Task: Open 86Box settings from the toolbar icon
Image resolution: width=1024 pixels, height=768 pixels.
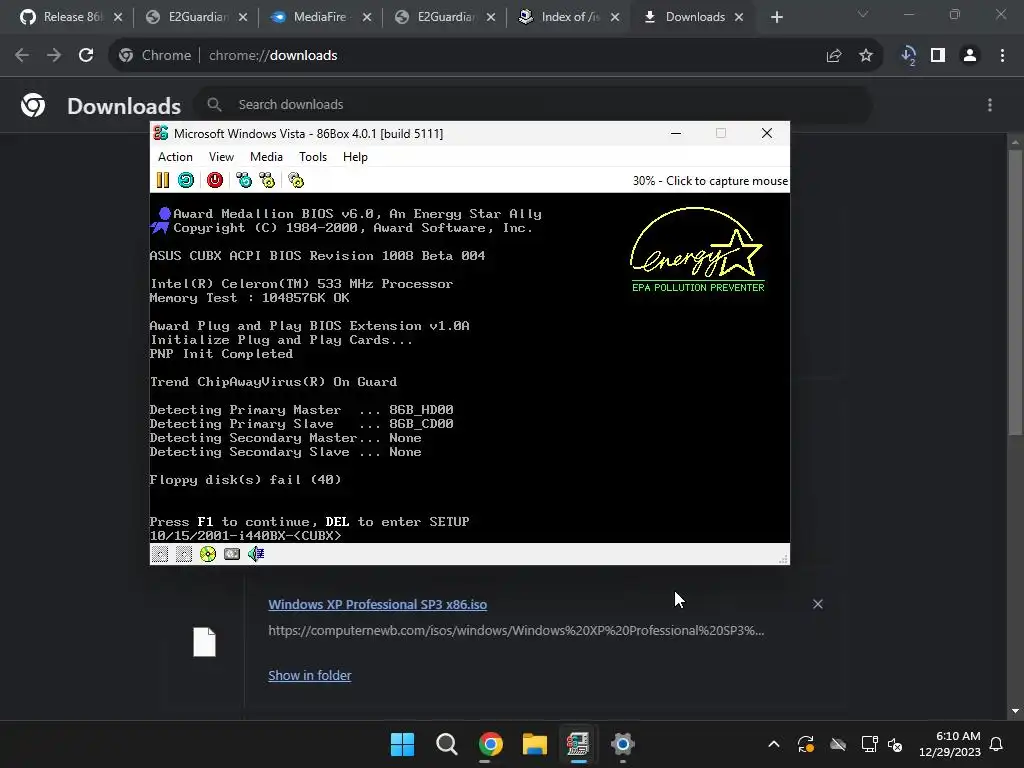Action: pyautogui.click(x=296, y=180)
